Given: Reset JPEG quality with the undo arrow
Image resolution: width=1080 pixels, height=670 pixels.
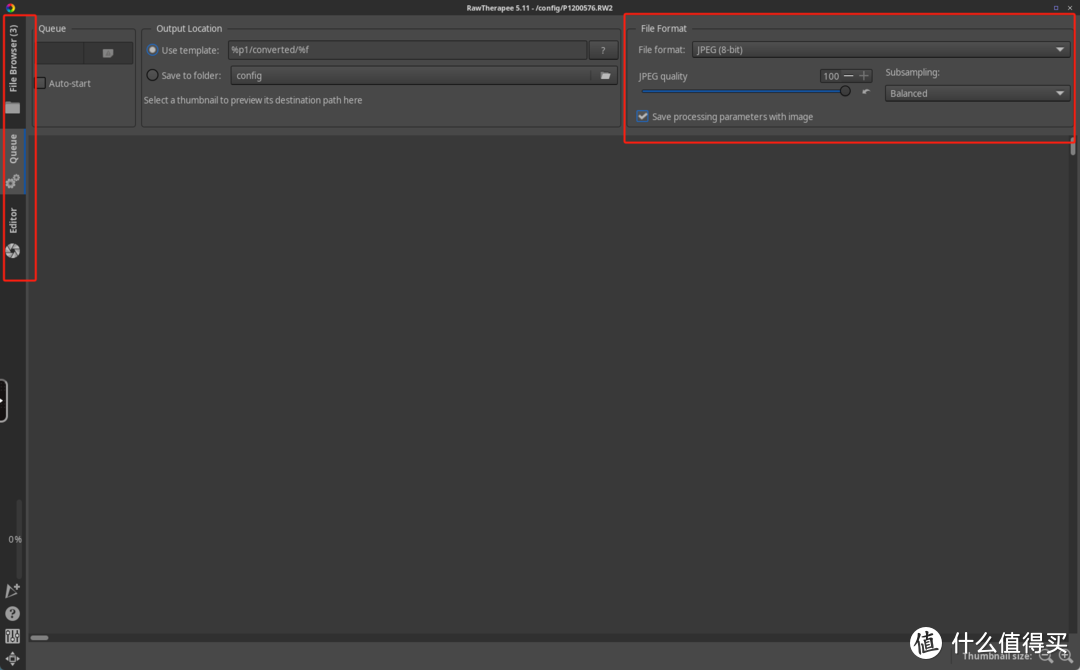Looking at the screenshot, I should [866, 92].
